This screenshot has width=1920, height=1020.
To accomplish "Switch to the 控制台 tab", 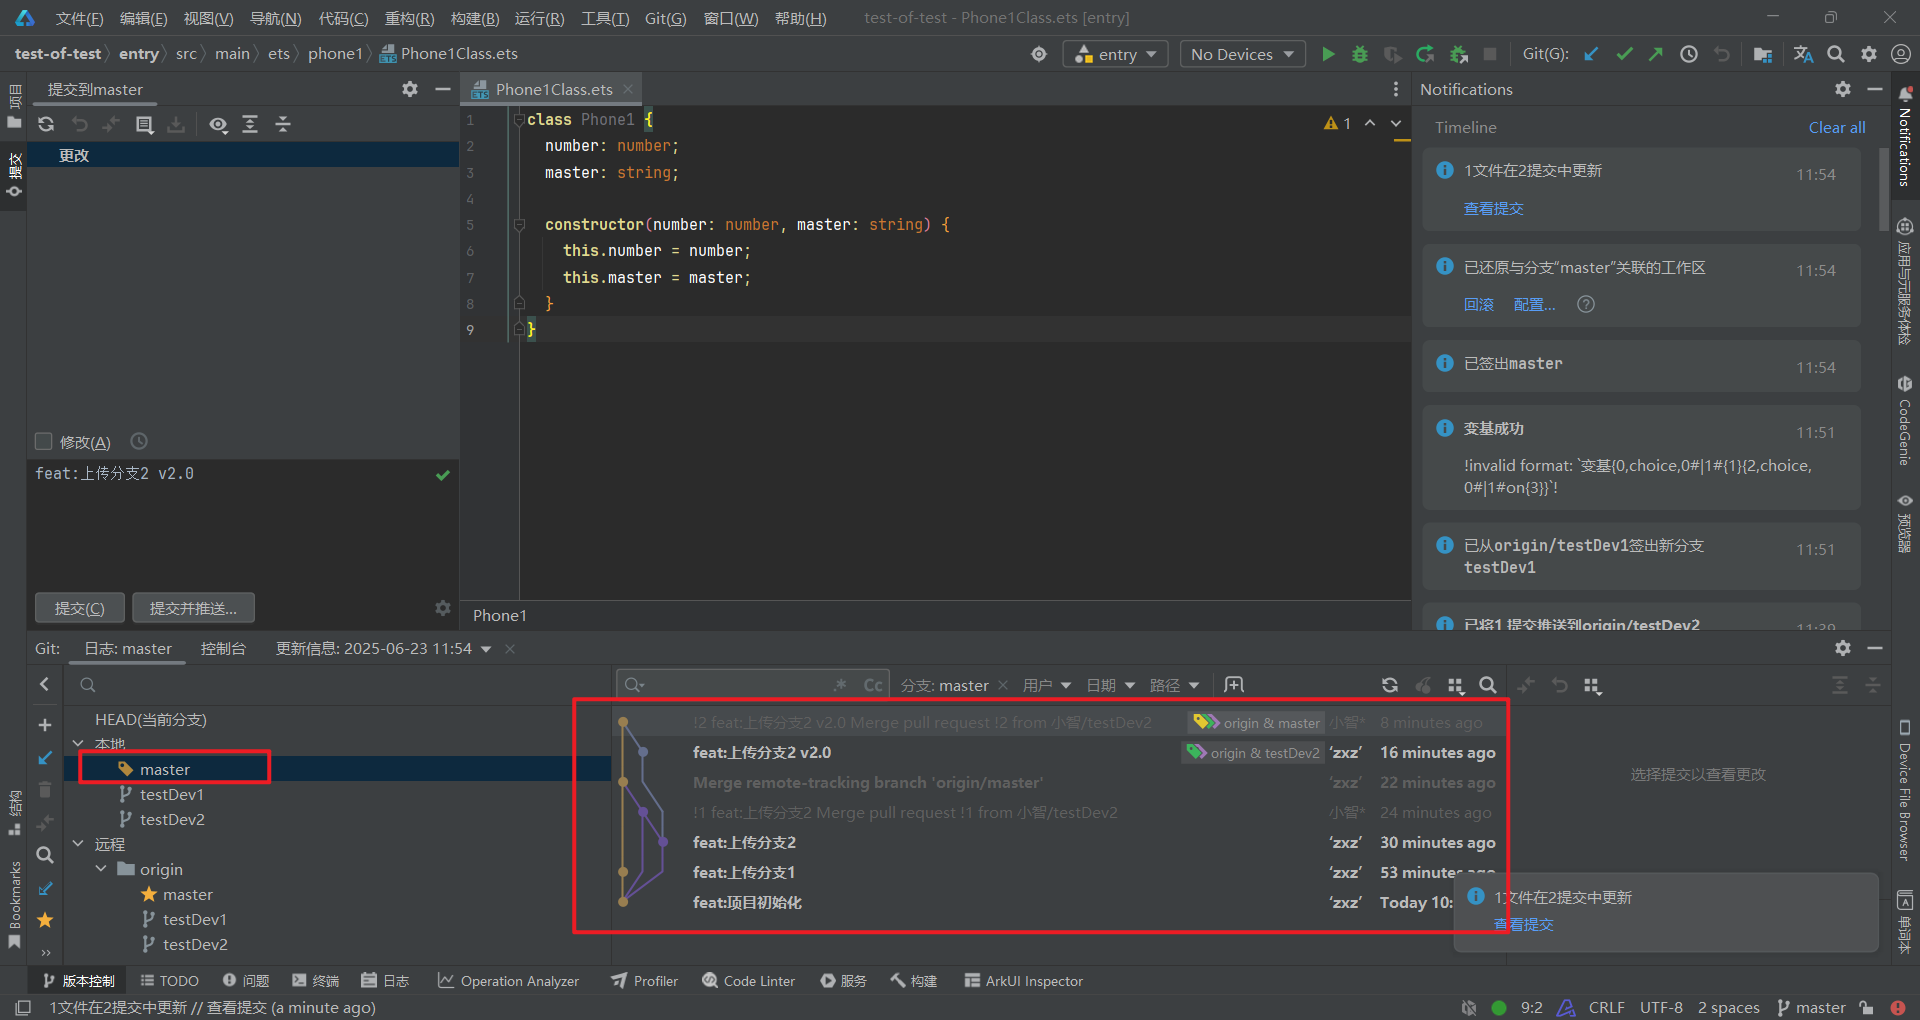I will [x=223, y=648].
